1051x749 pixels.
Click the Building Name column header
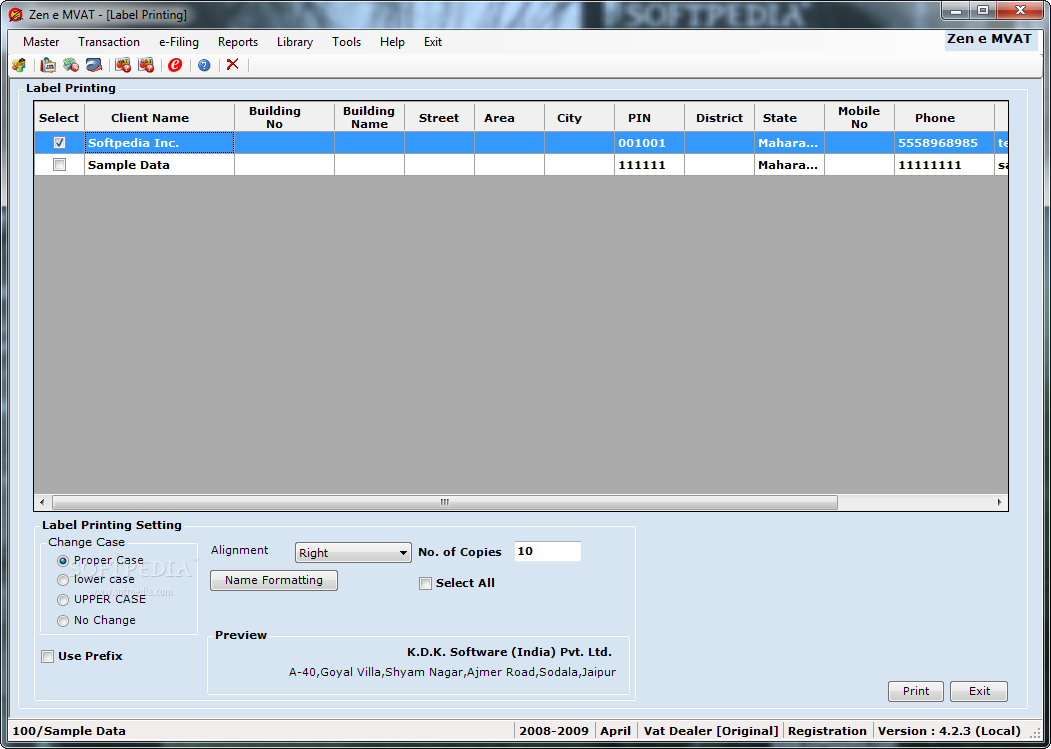[369, 117]
